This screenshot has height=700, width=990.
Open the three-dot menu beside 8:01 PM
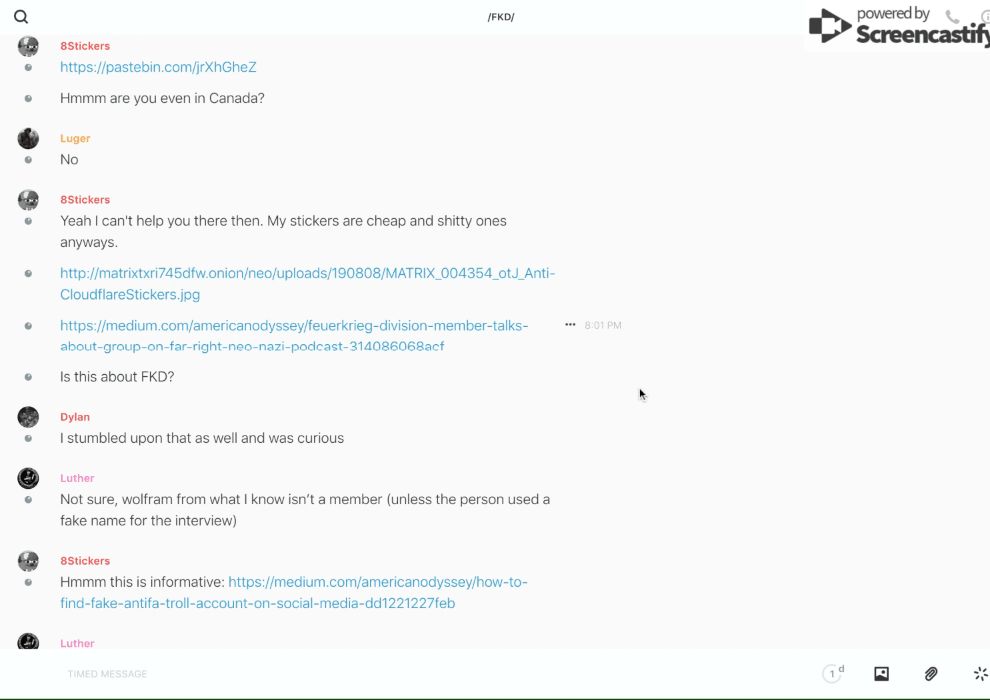tap(570, 325)
